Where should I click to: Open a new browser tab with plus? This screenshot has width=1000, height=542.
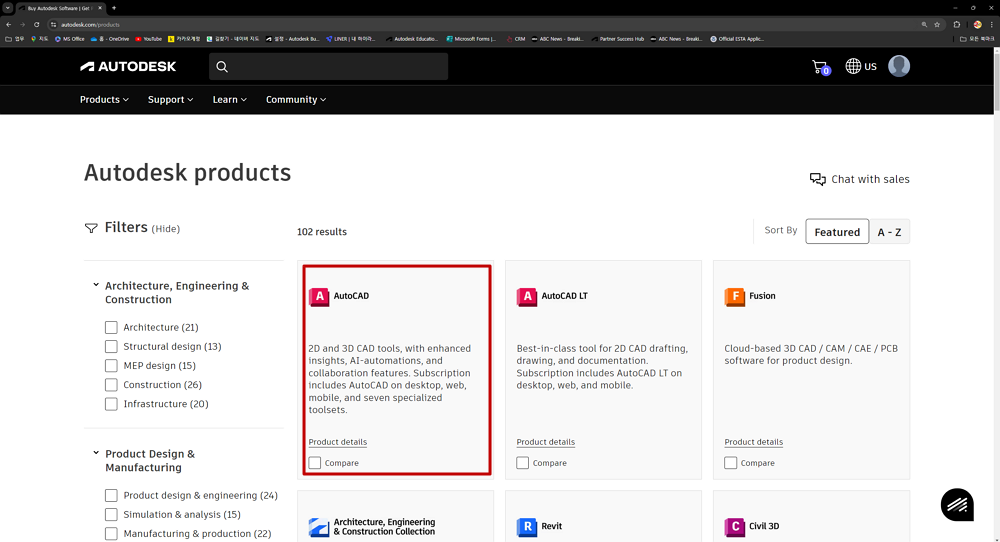coord(114,8)
